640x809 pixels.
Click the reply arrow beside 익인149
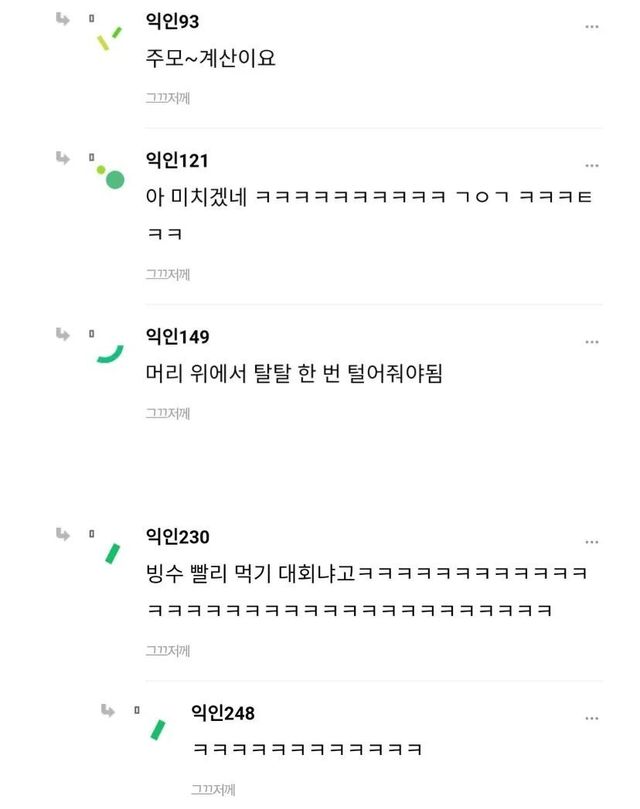click(x=62, y=334)
